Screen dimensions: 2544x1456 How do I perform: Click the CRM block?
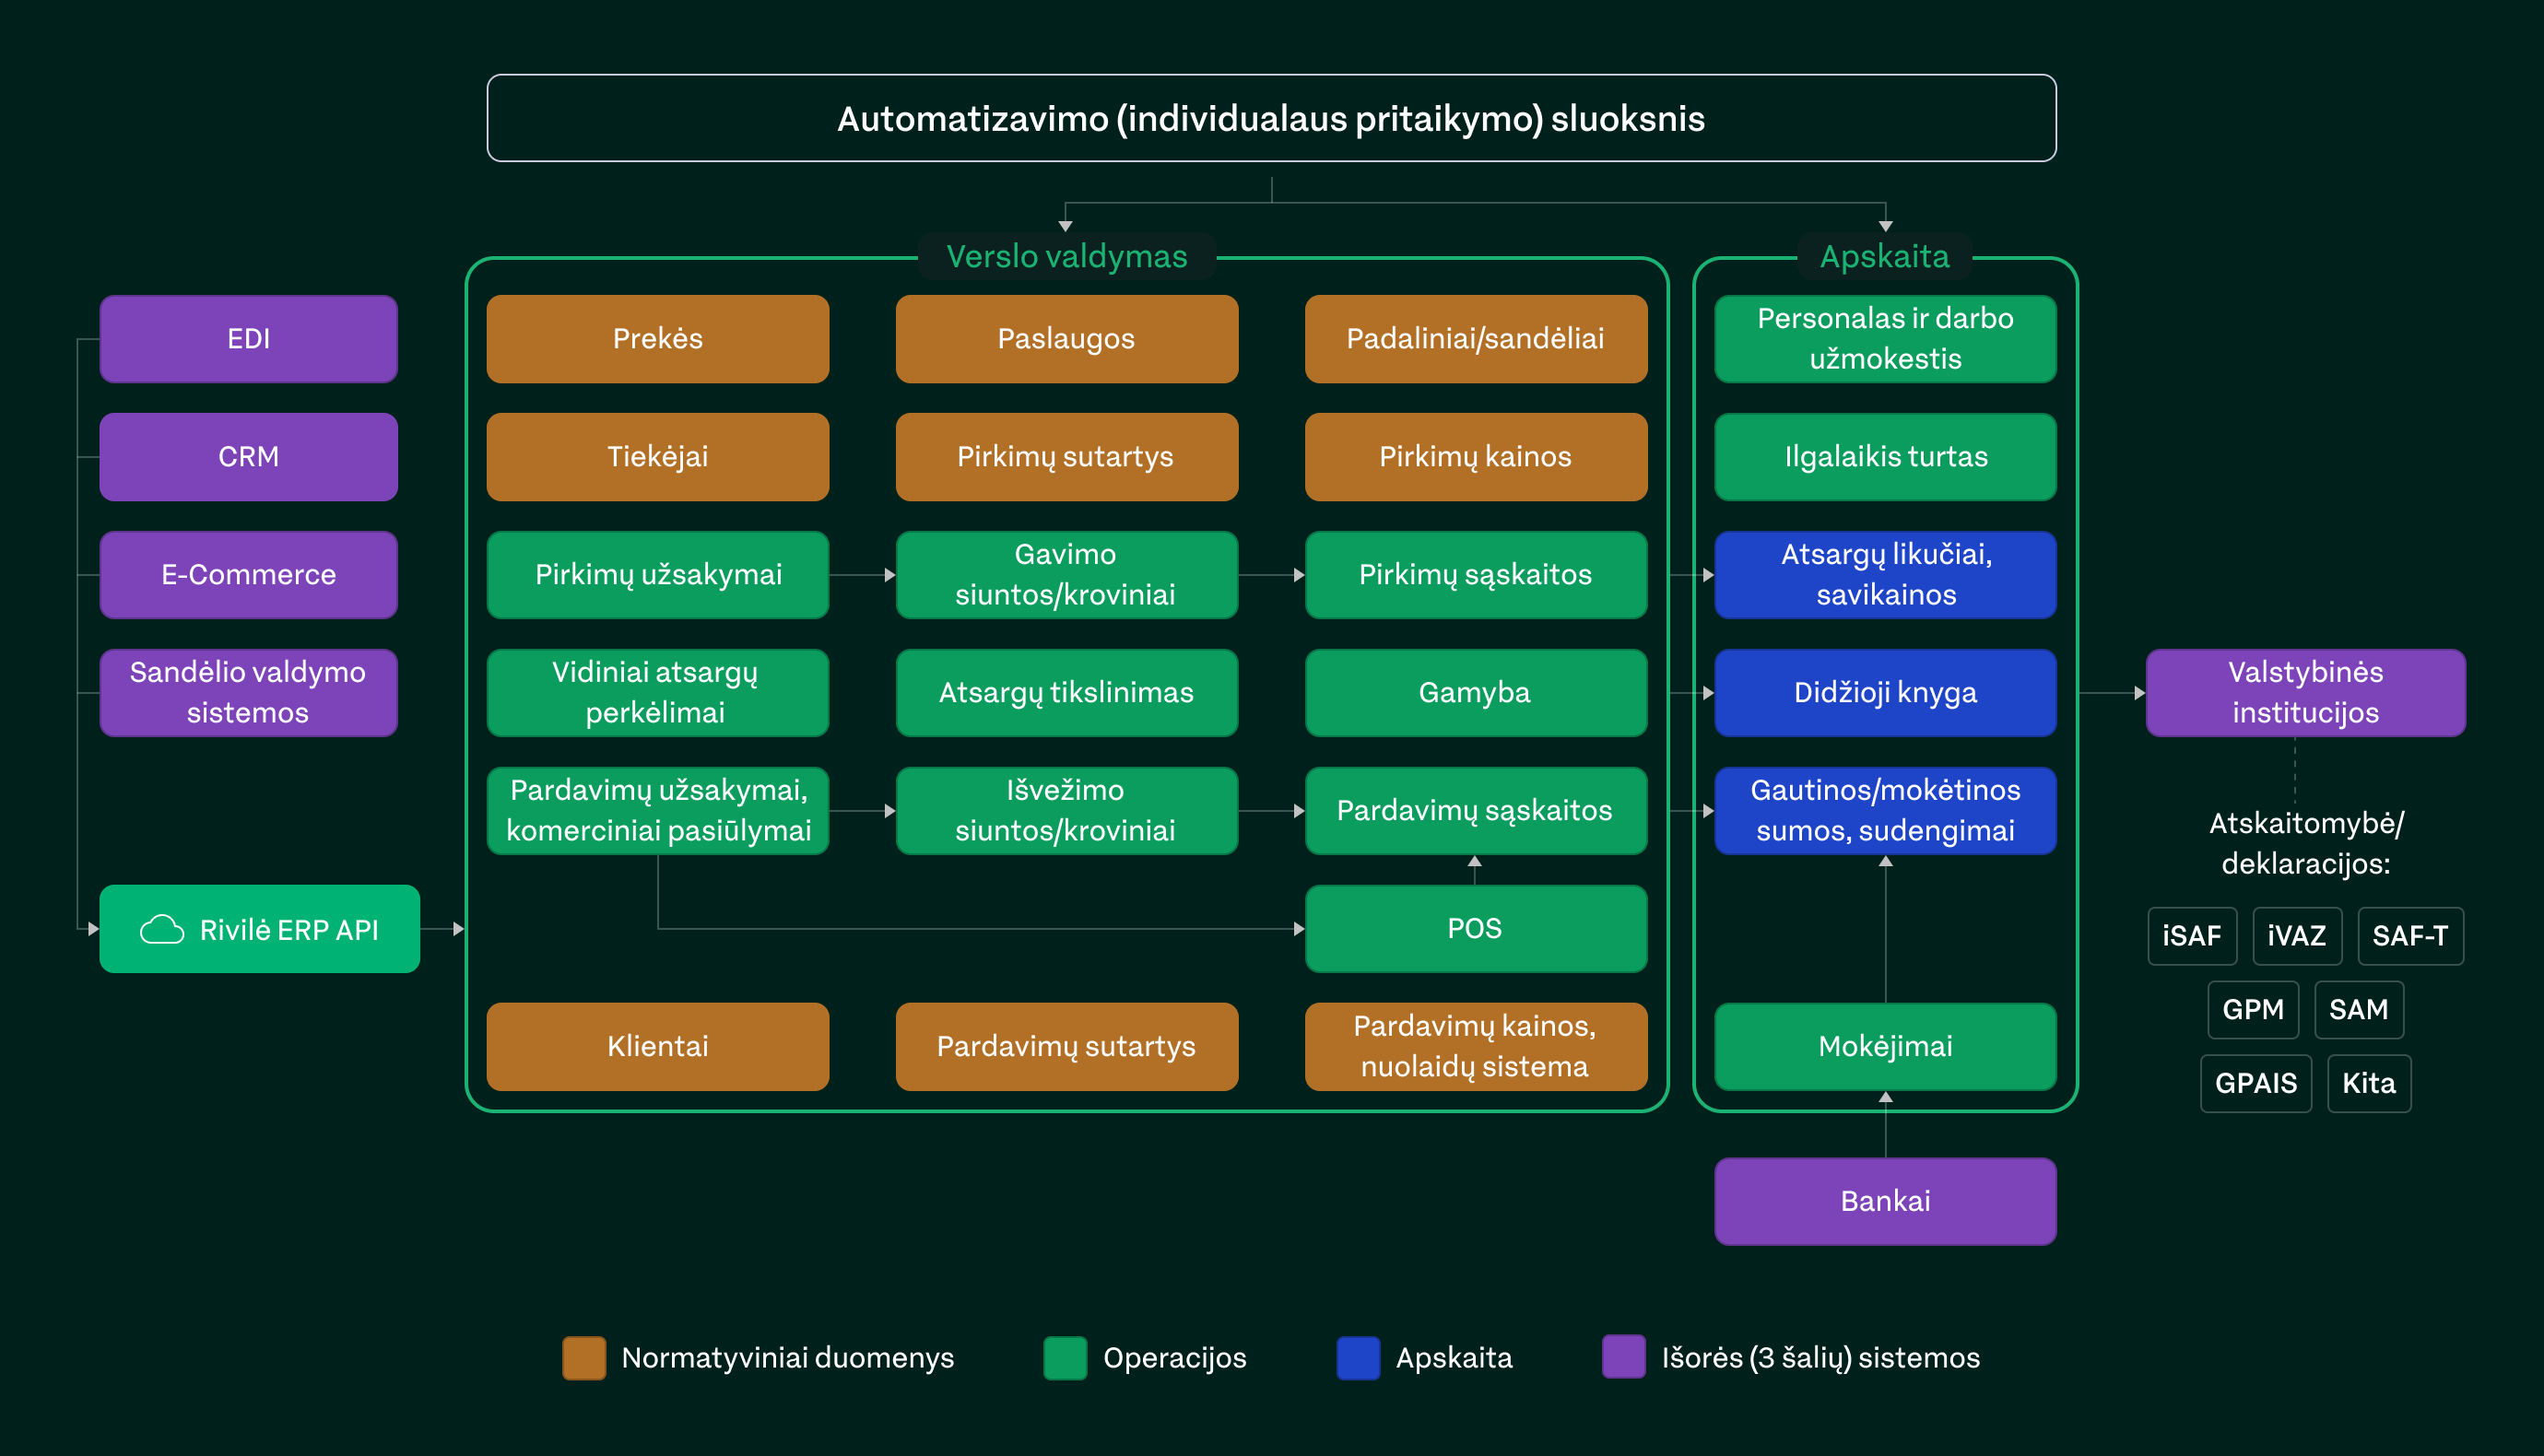pyautogui.click(x=248, y=456)
